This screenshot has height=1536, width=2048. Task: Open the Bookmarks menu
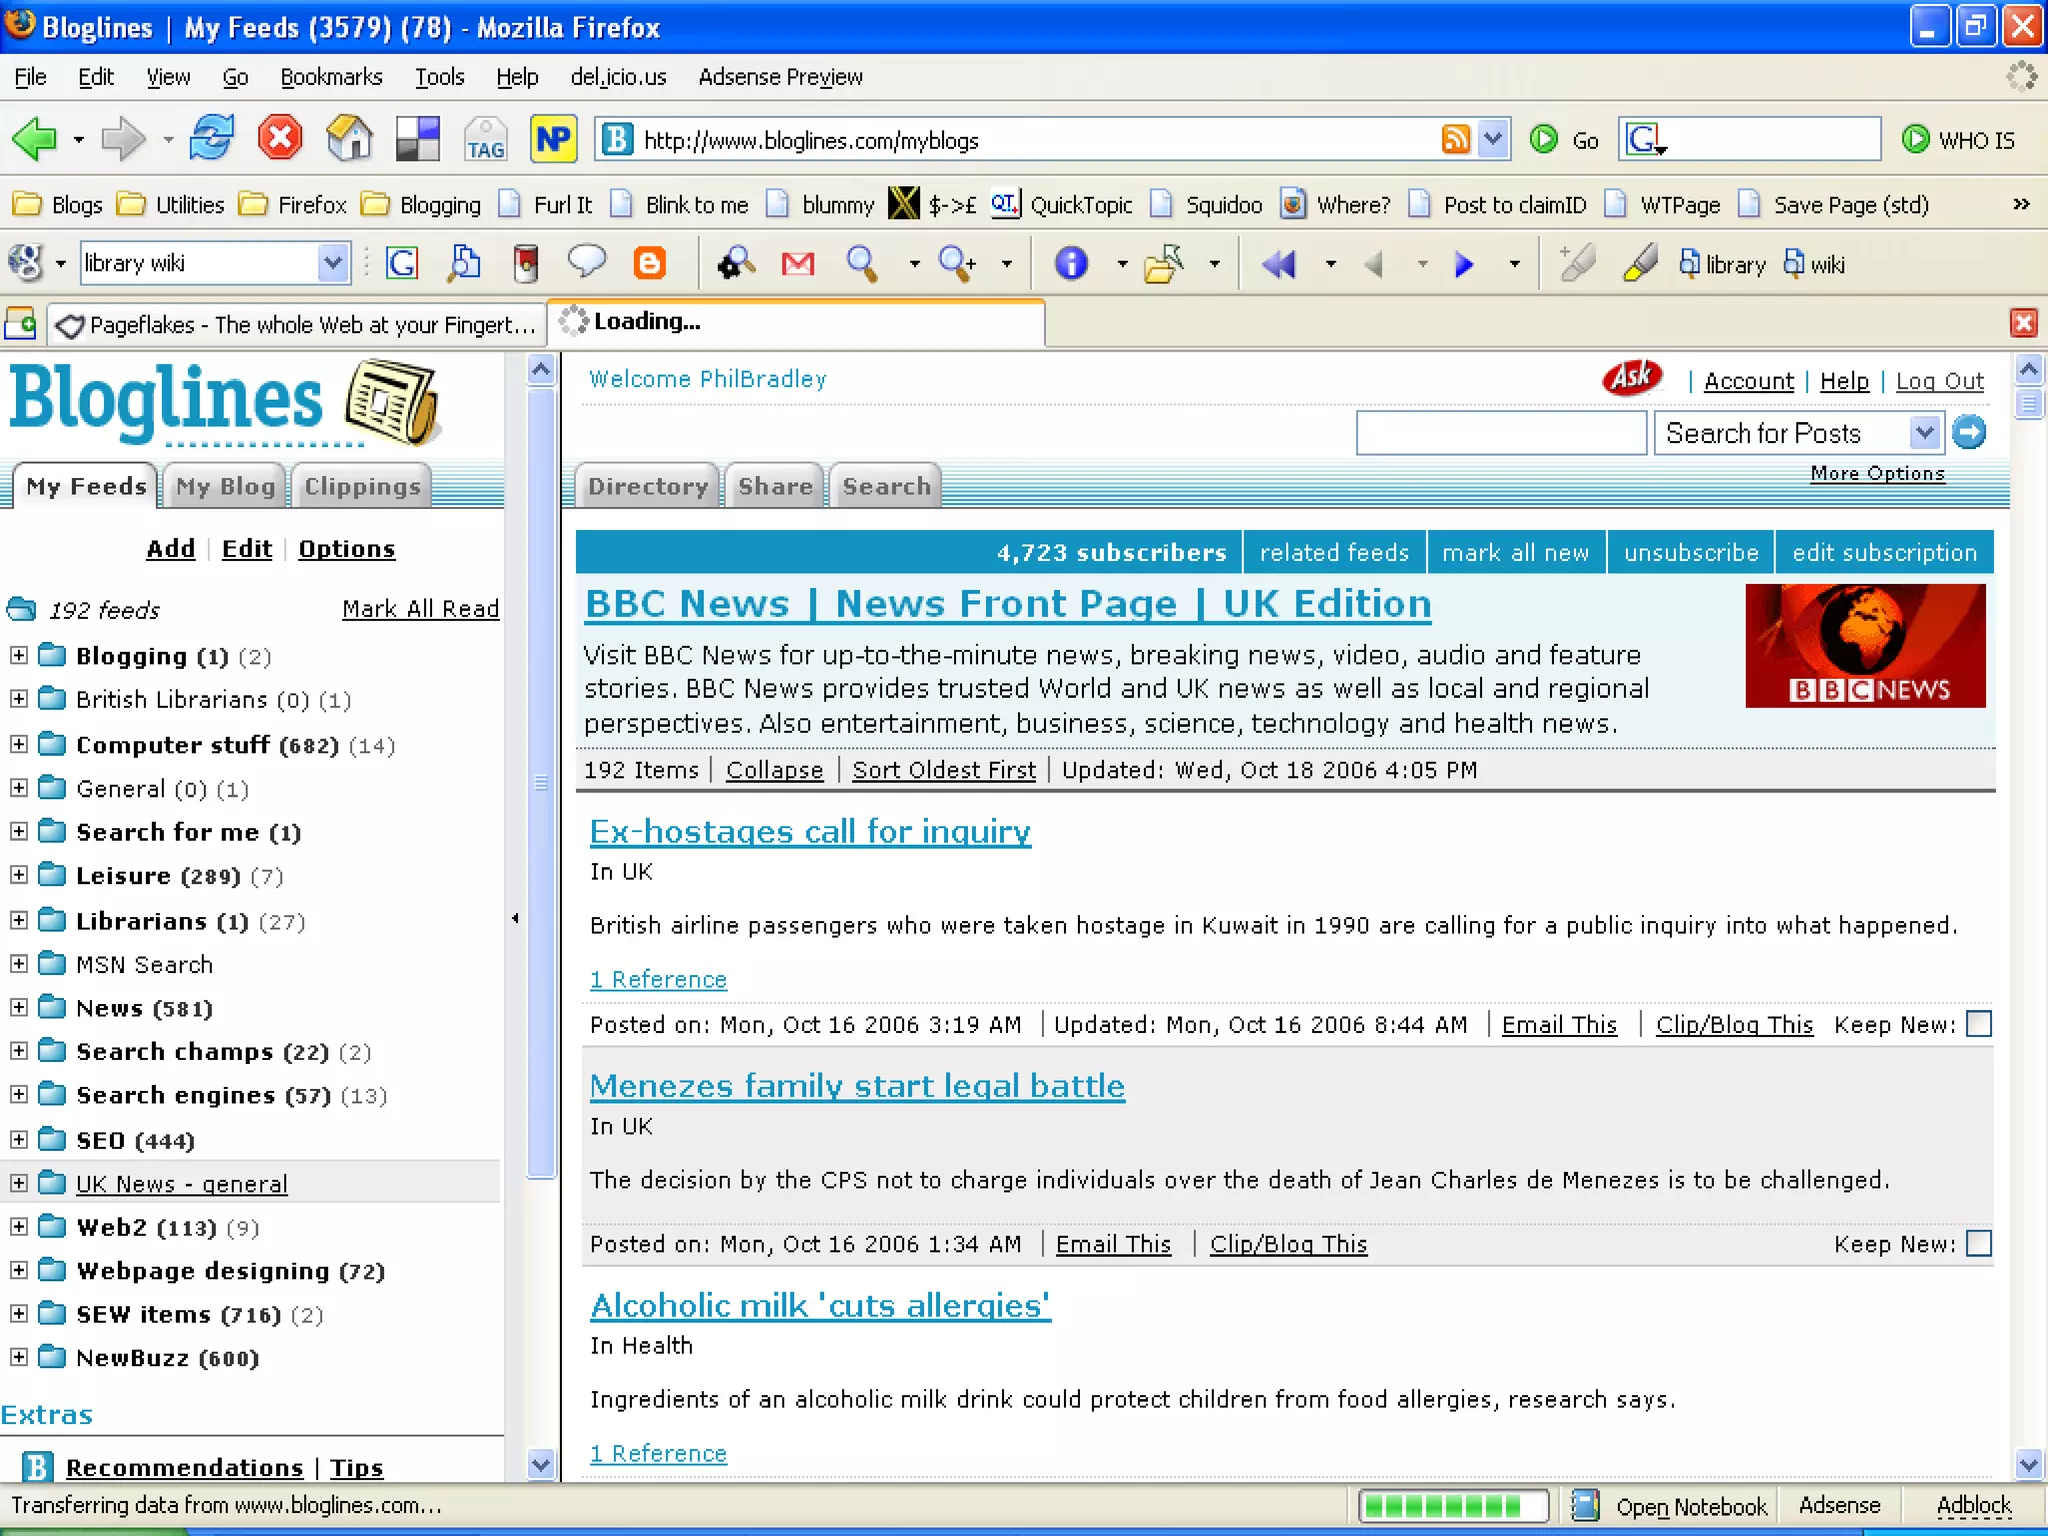click(x=331, y=77)
